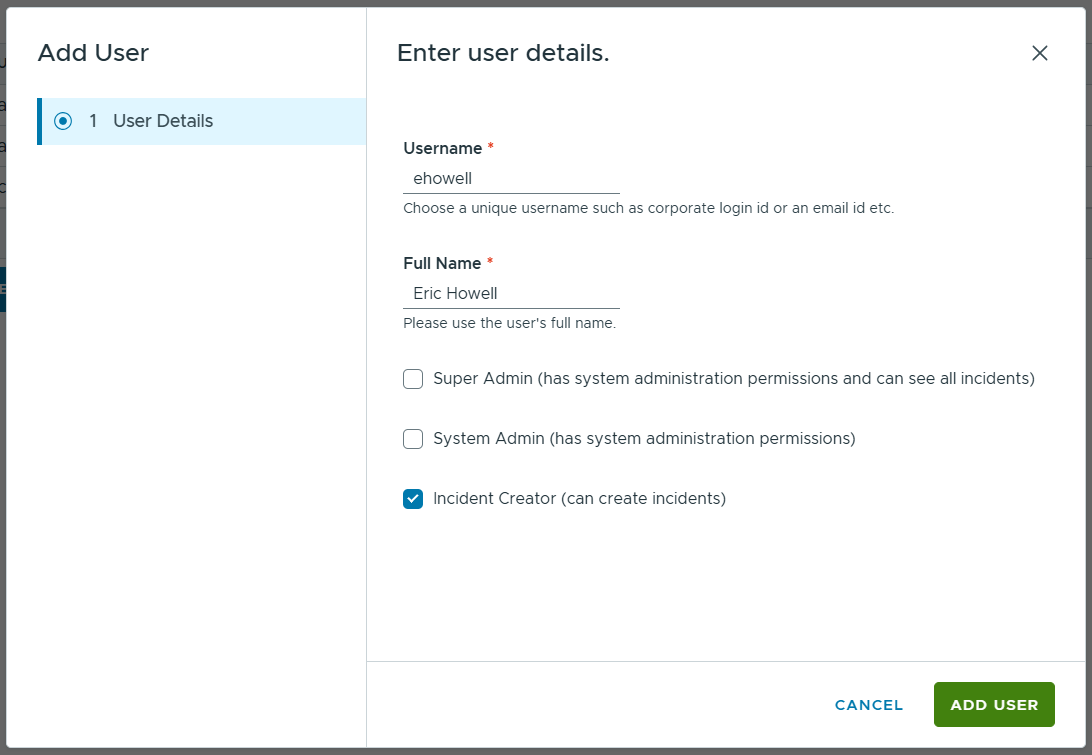Click the unique username hint text
This screenshot has width=1092, height=755.
648,209
